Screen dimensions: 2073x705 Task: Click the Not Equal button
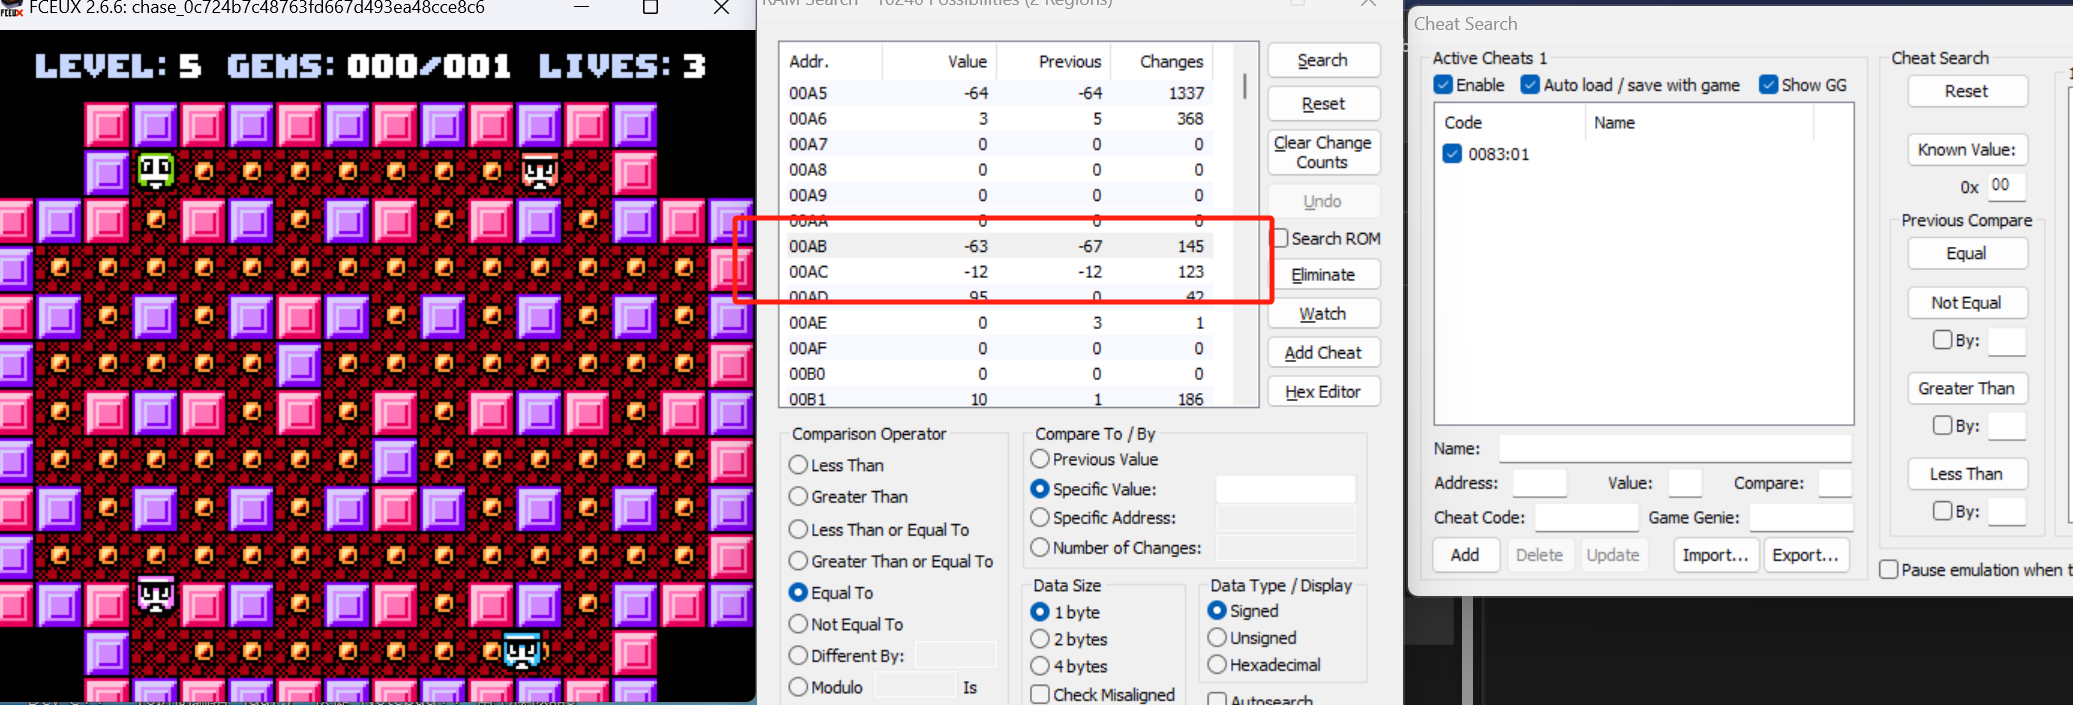(1967, 303)
